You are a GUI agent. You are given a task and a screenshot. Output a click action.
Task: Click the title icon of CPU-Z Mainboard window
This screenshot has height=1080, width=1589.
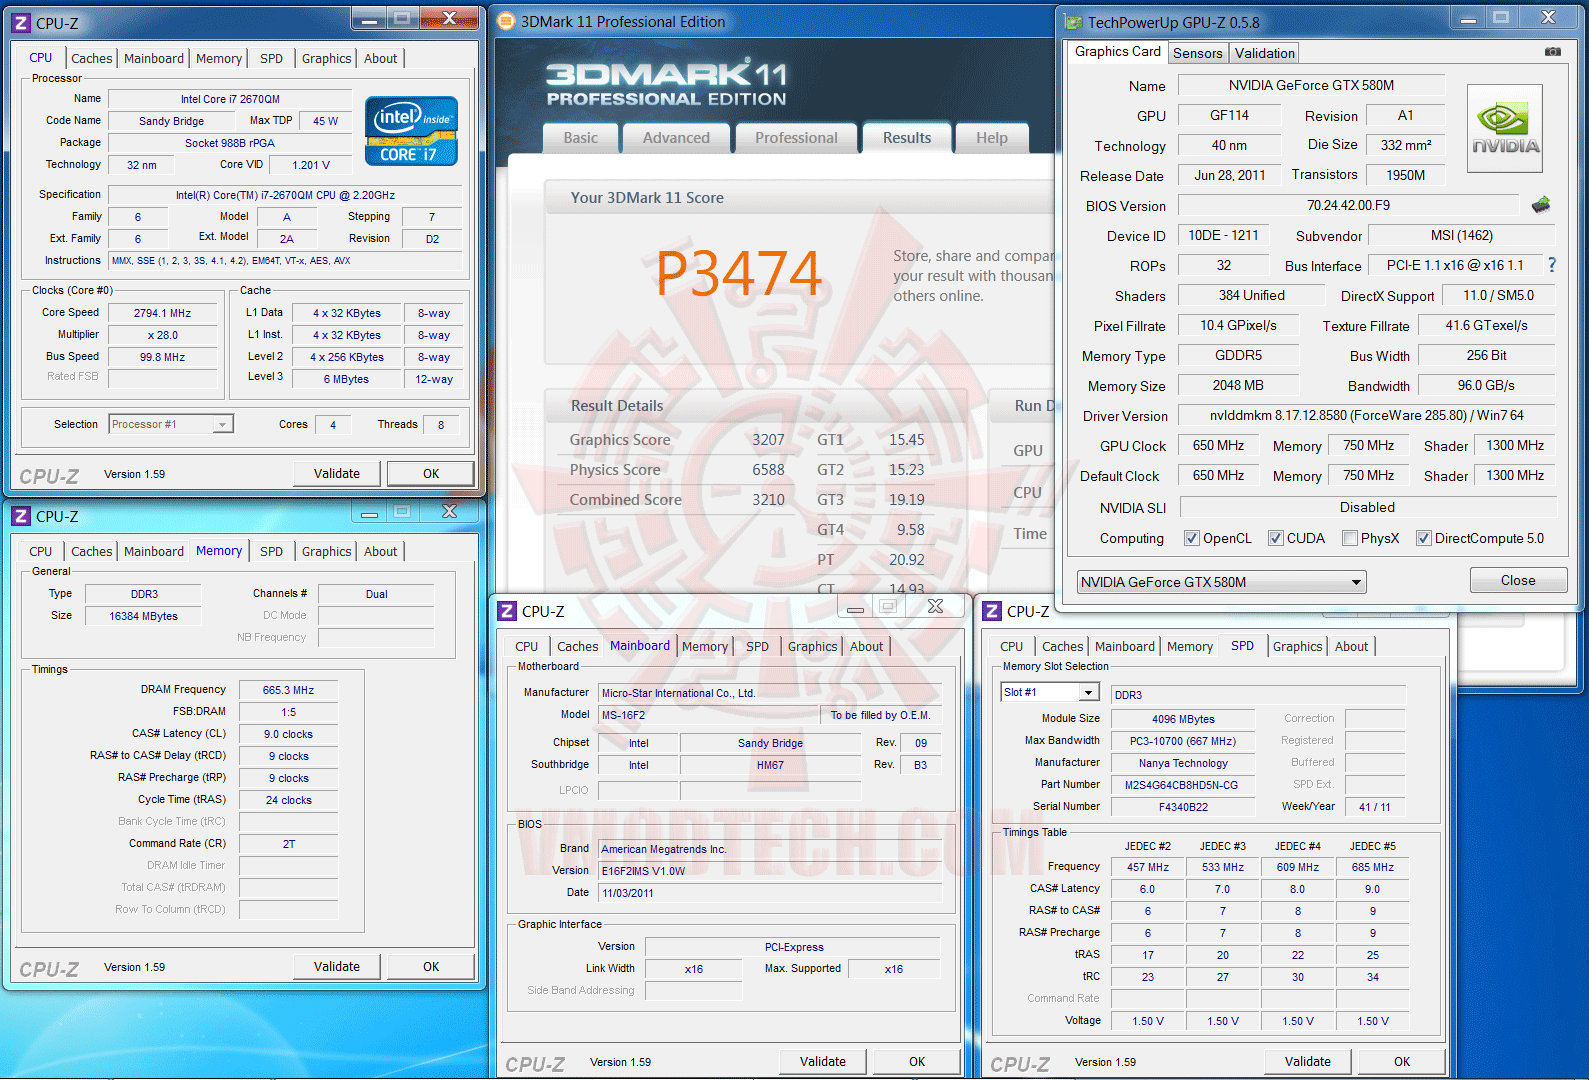tap(507, 611)
